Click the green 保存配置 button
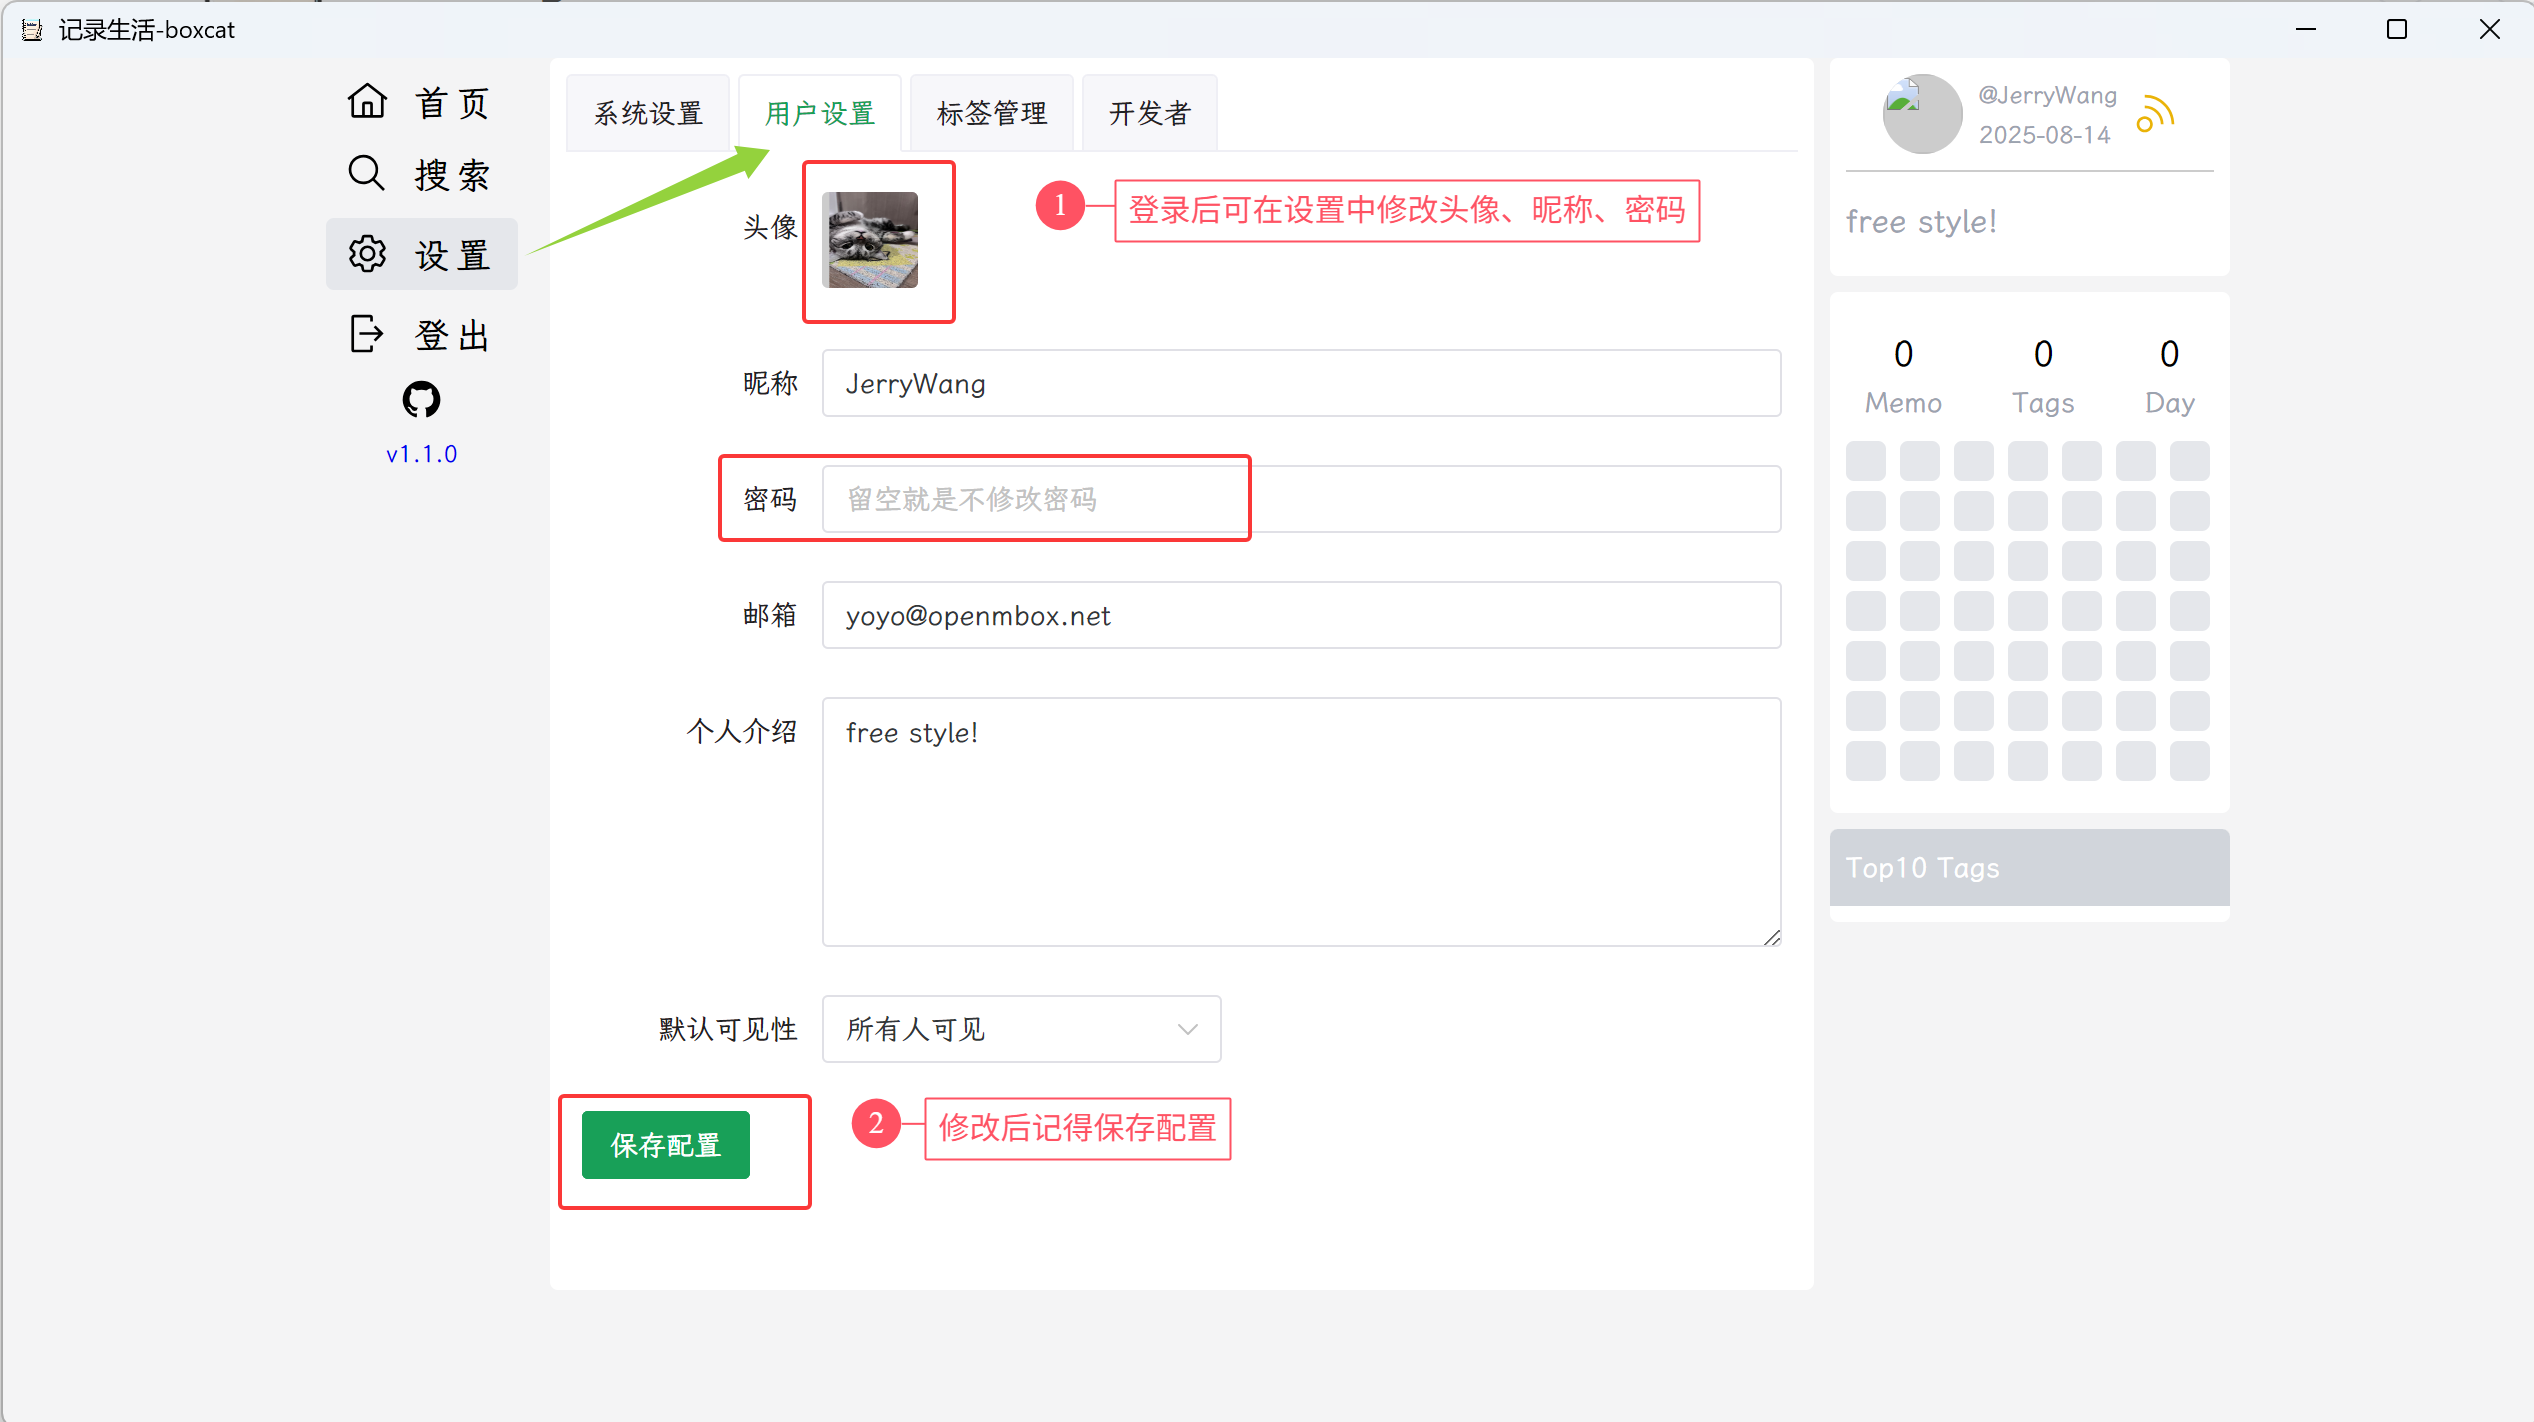Screen dimensions: 2534x1422 (666, 1145)
